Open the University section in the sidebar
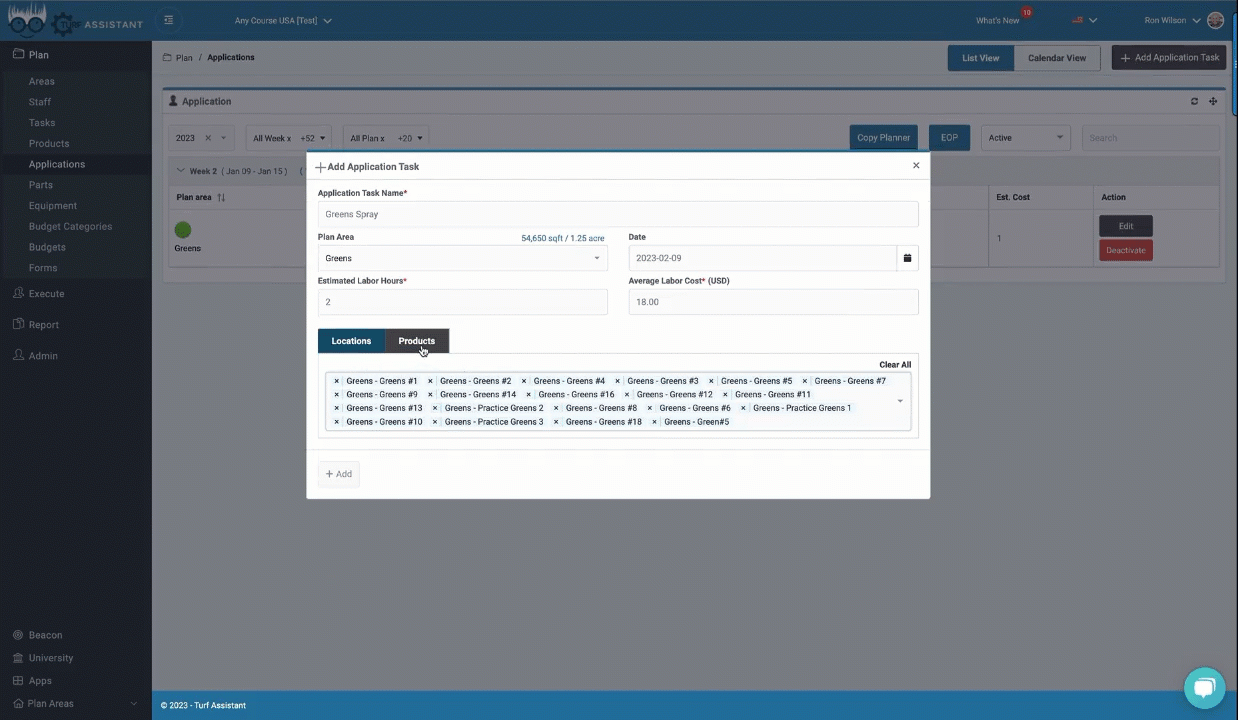The height and width of the screenshot is (720, 1238). (51, 657)
